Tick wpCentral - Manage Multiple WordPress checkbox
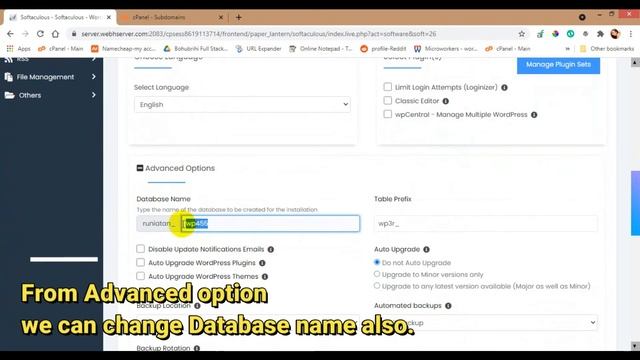 pos(388,114)
